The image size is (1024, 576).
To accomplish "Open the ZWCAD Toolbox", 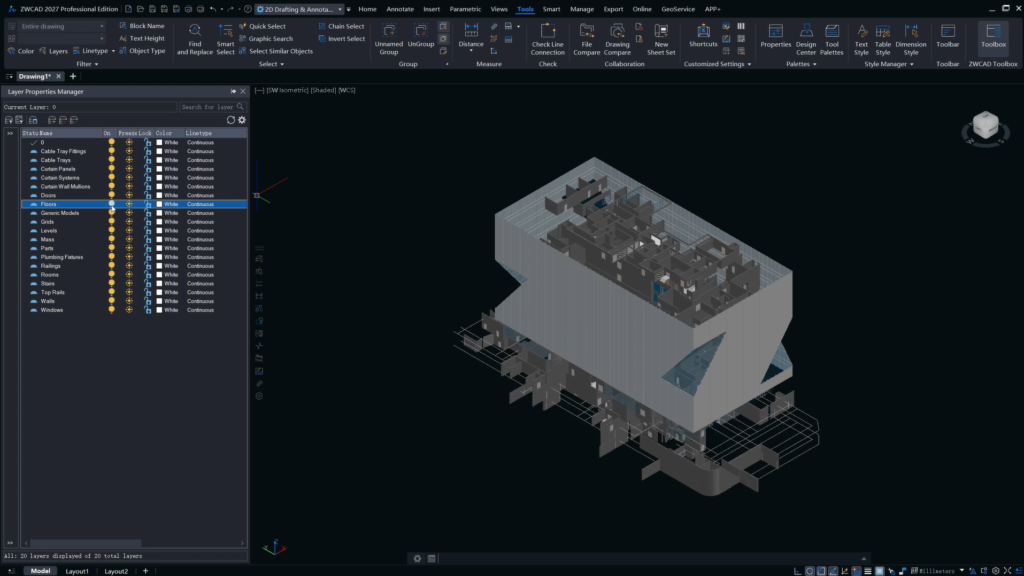I will click(993, 36).
